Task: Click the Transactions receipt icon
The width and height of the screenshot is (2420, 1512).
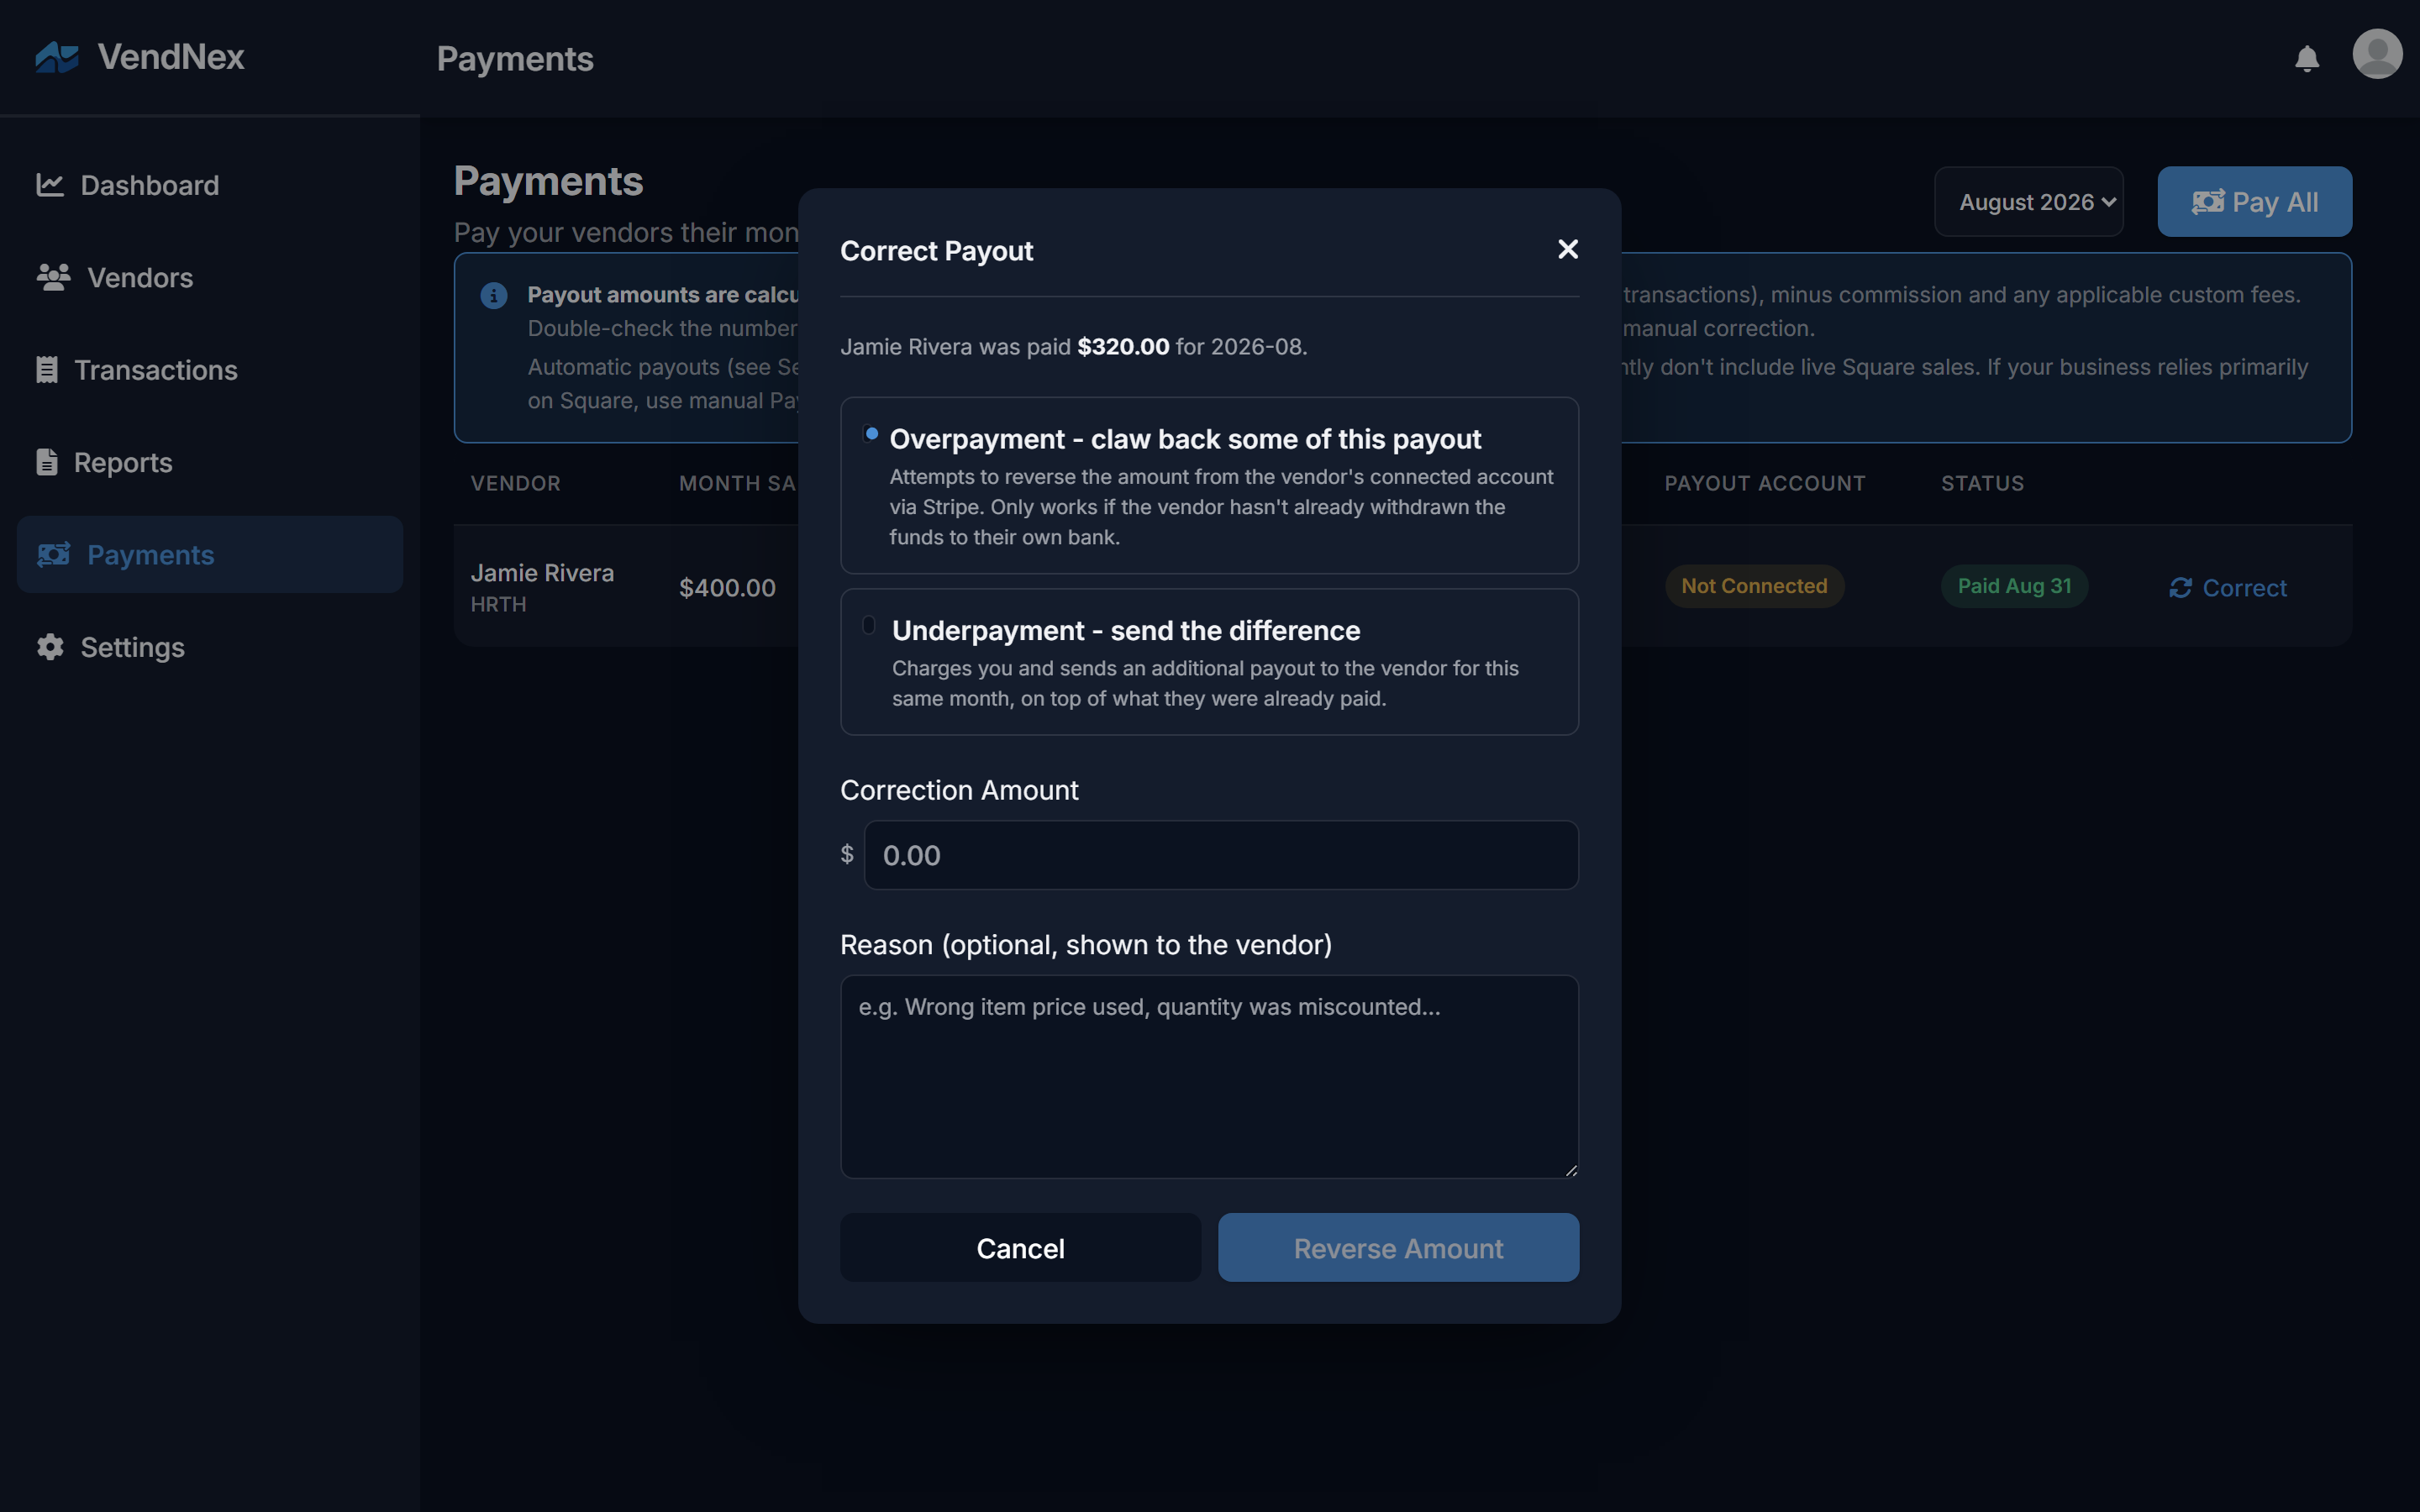Action: tap(47, 370)
